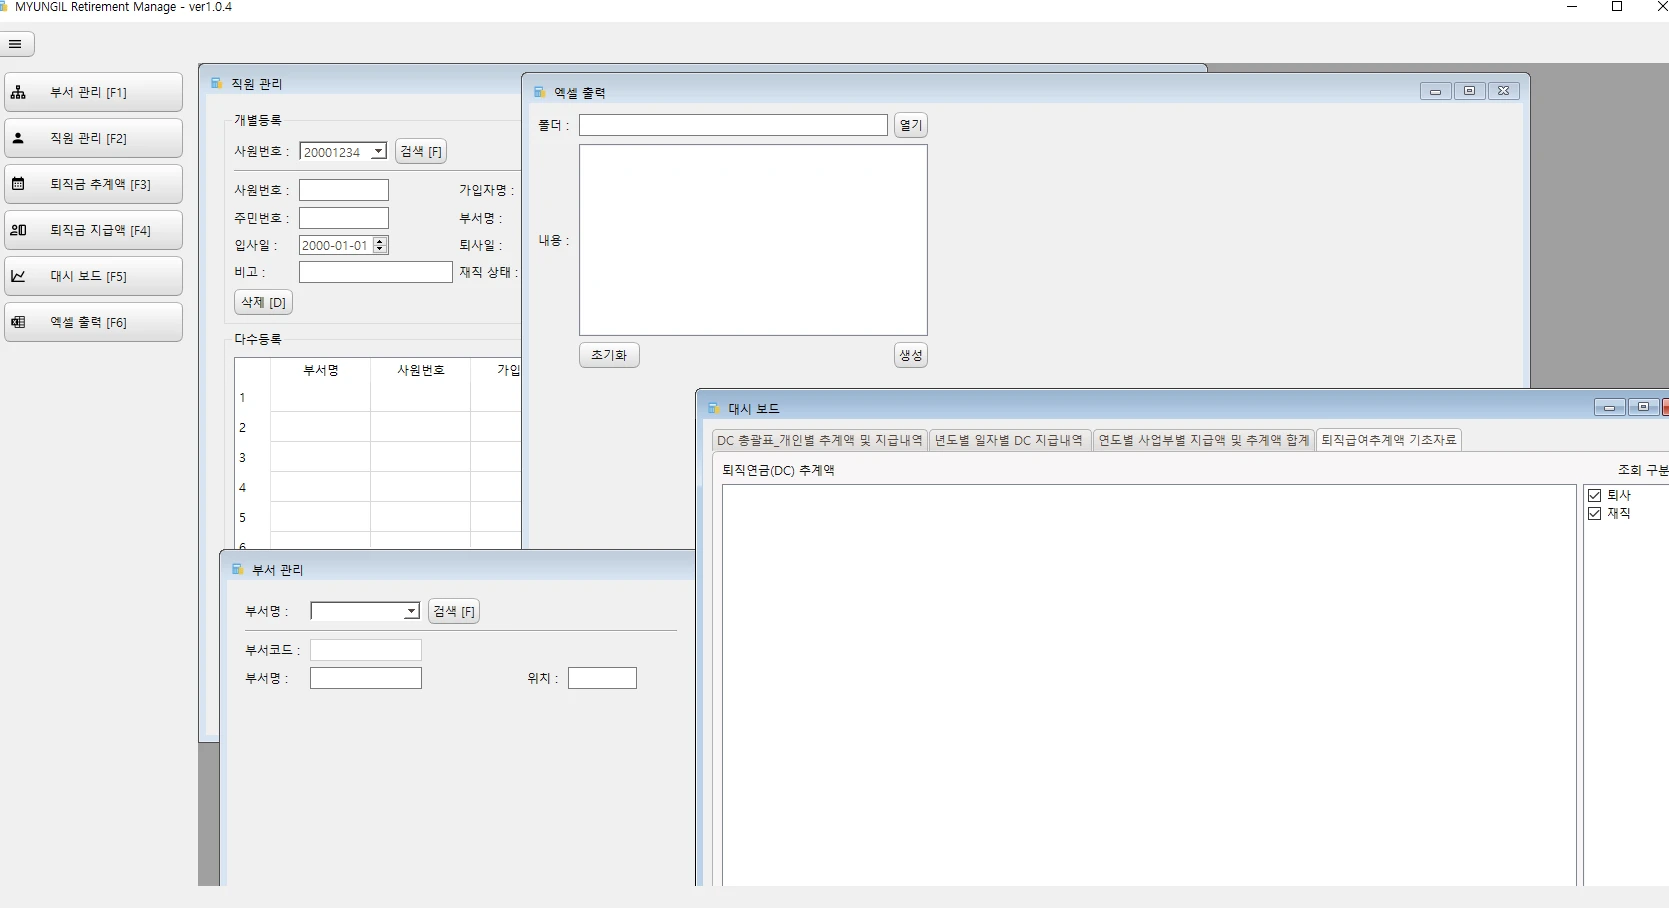Click the 엑셀 출력 window title icon
1669x908 pixels.
(539, 92)
